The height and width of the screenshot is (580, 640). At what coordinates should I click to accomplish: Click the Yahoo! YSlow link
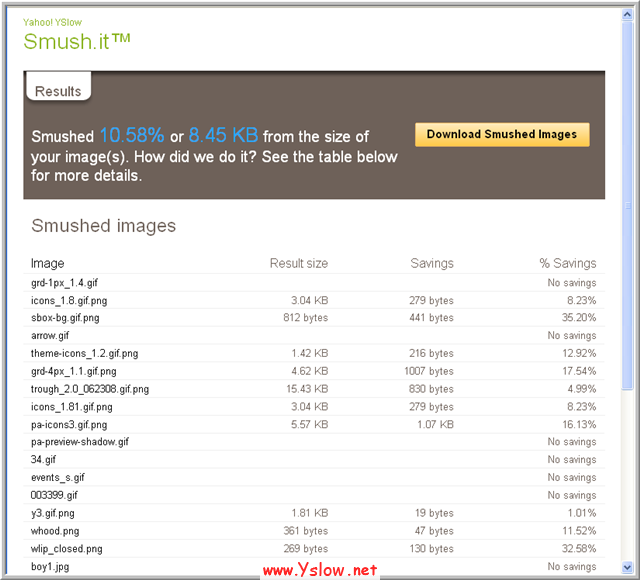(x=52, y=22)
